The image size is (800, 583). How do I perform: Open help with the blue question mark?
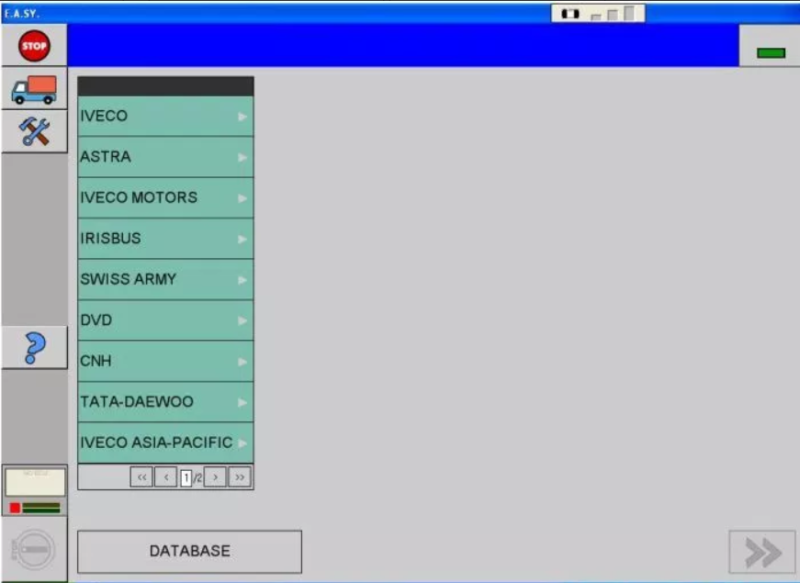(x=34, y=348)
